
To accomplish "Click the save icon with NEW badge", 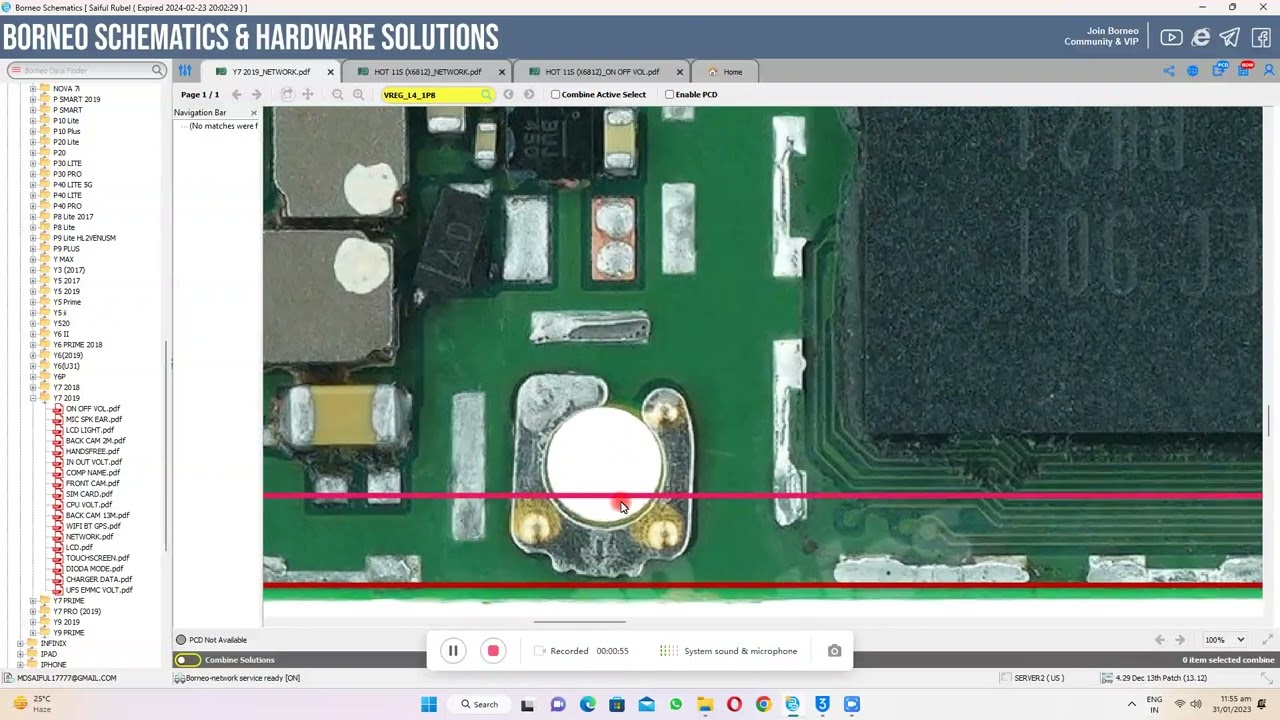I will [1245, 70].
